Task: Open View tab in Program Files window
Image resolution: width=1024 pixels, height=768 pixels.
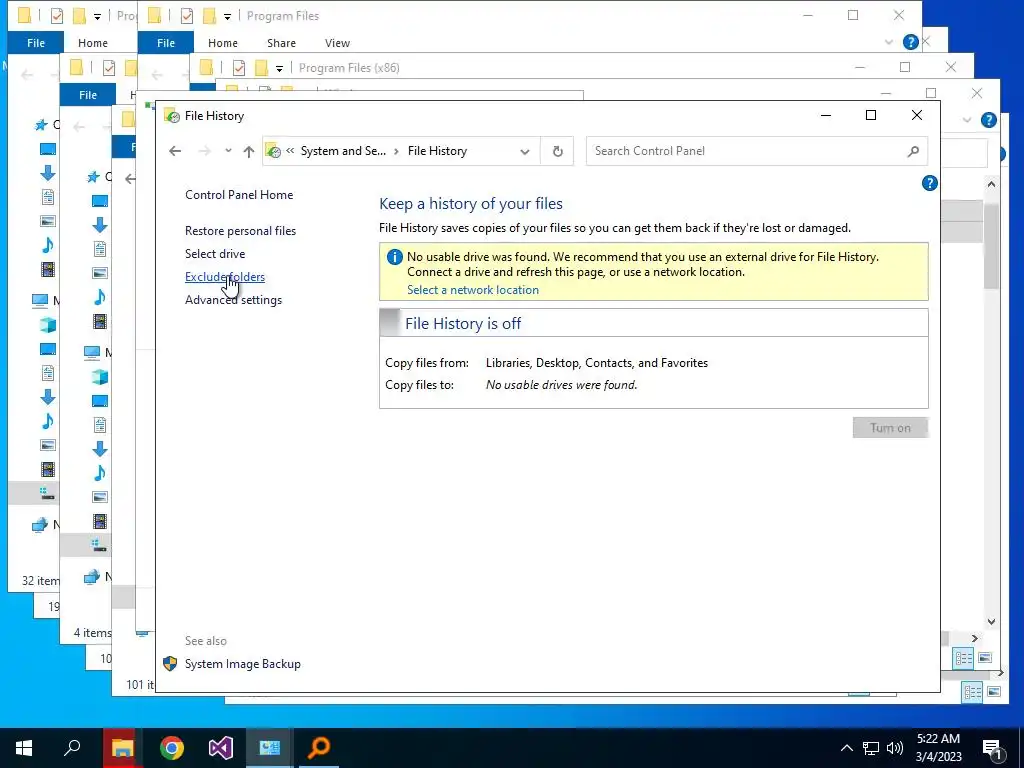Action: (x=338, y=42)
